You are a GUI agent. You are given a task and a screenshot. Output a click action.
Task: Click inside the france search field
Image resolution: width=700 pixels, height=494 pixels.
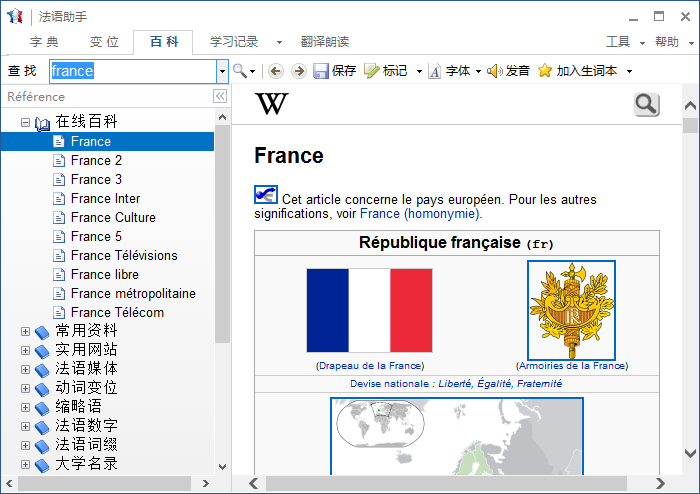click(133, 71)
